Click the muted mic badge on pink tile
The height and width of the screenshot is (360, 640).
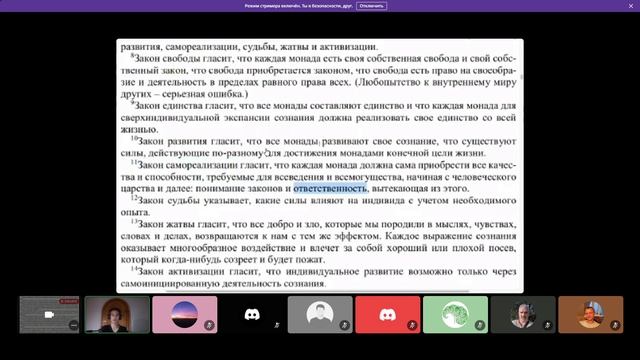pos(209,325)
